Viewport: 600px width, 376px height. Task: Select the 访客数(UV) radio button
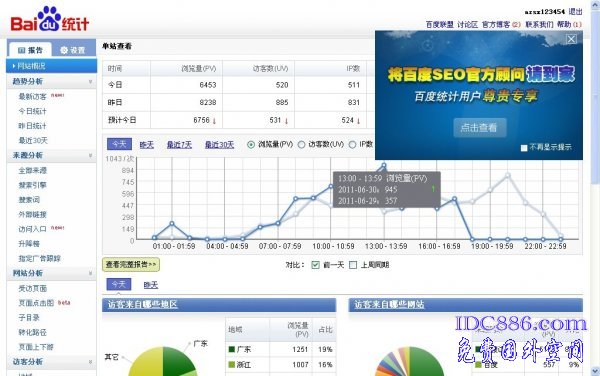302,145
